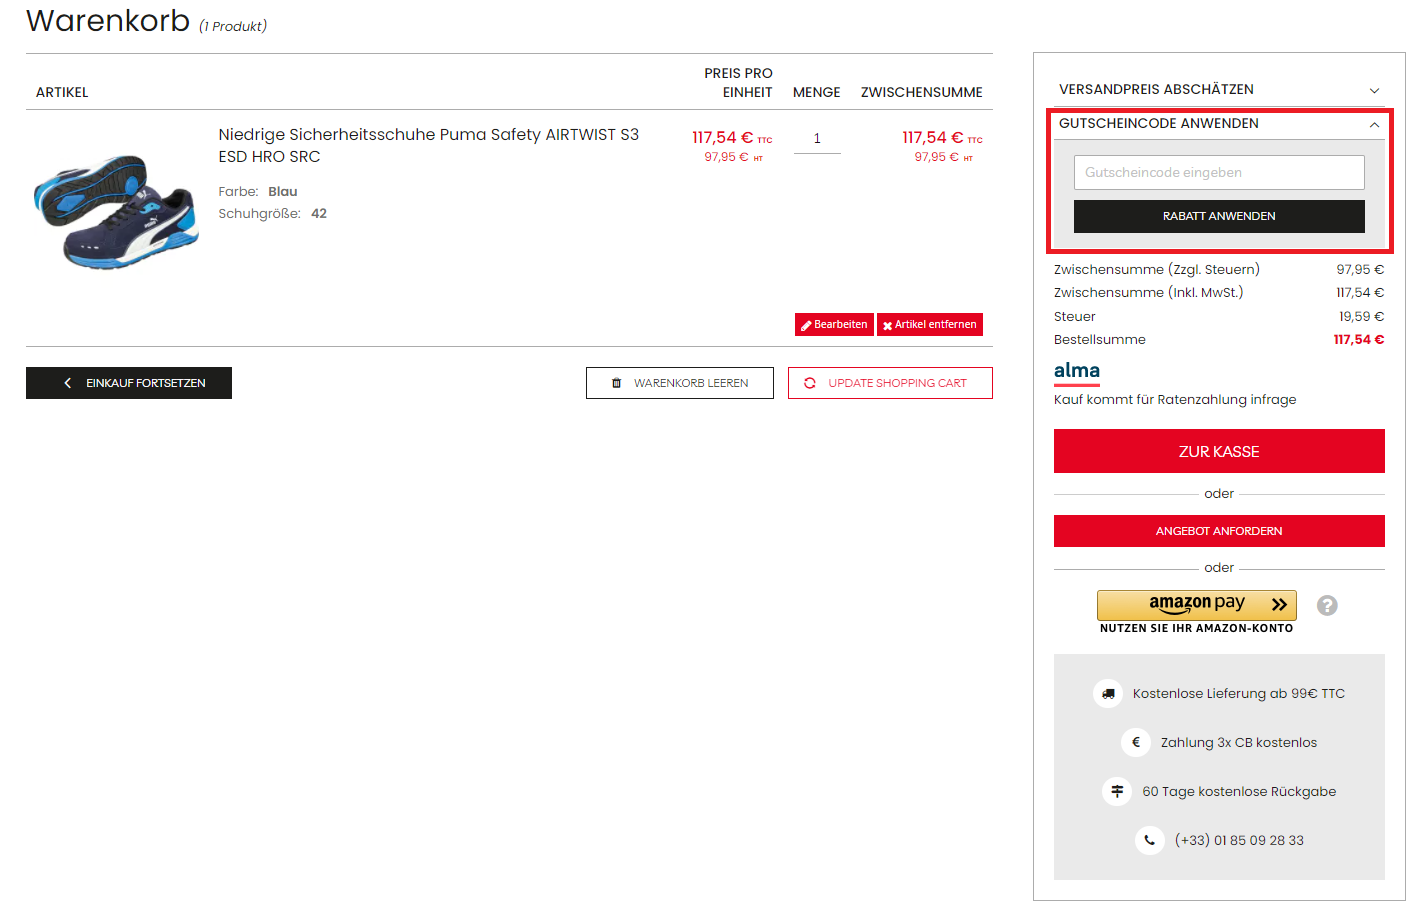Click the 60 Tage kostenlose Rückgabe text

(x=1239, y=791)
